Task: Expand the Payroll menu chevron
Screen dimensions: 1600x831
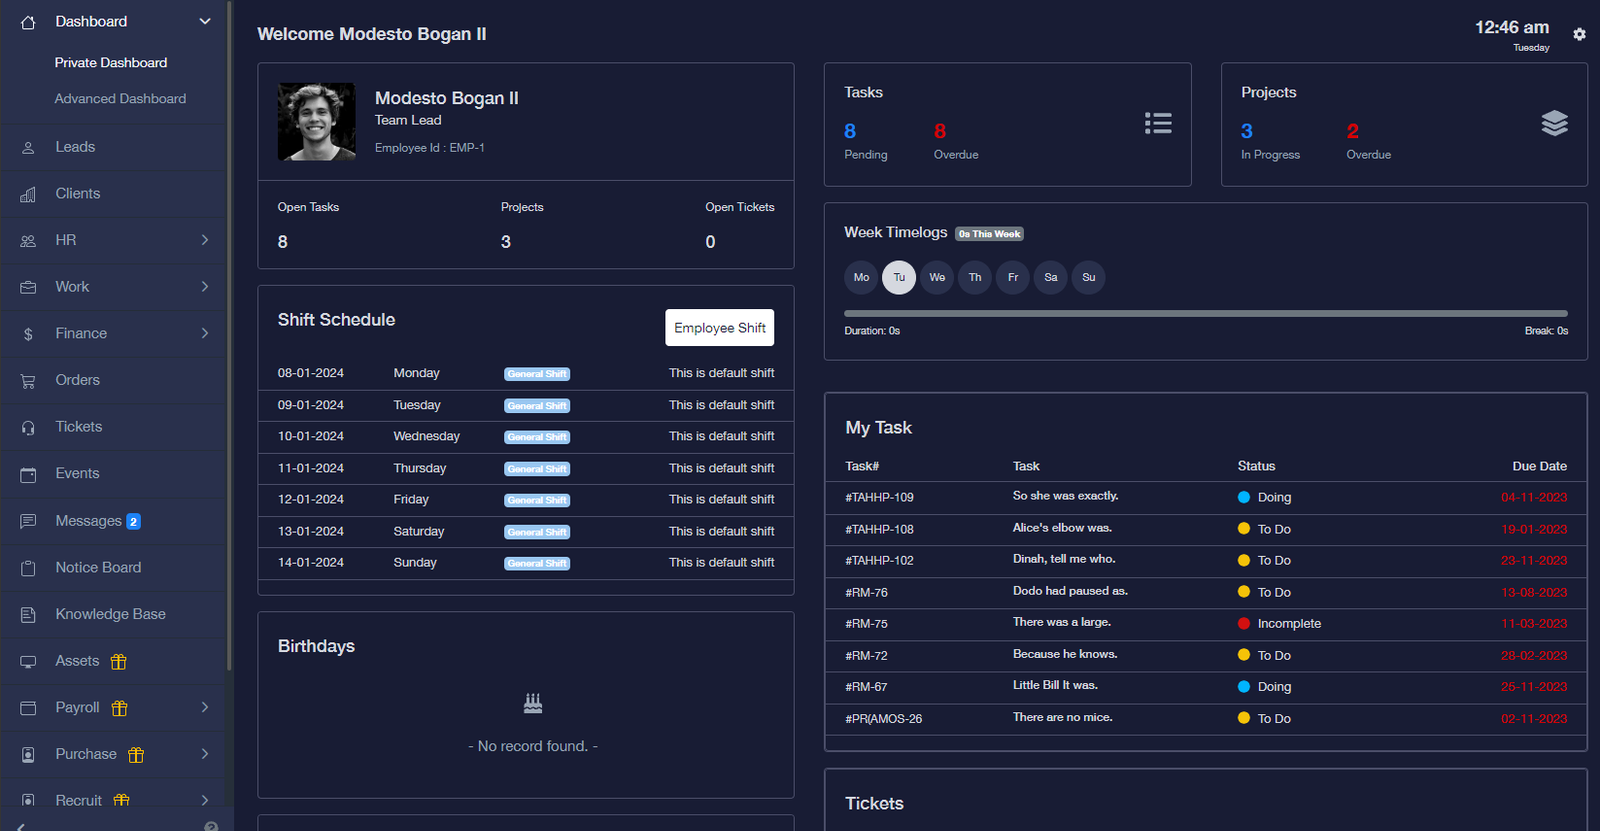Action: pos(205,707)
